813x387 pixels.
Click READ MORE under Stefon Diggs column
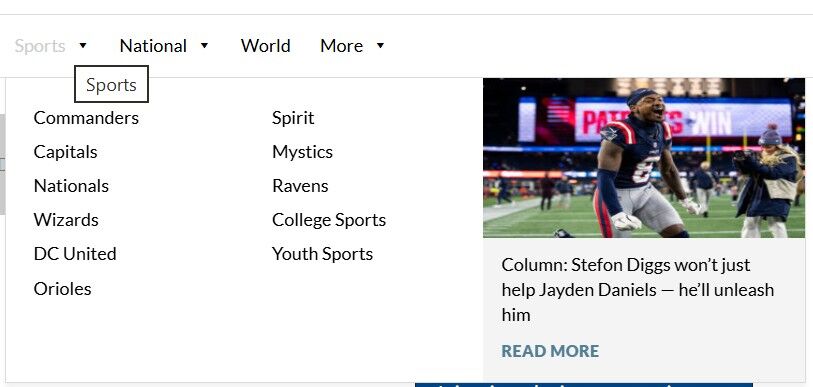coord(550,351)
